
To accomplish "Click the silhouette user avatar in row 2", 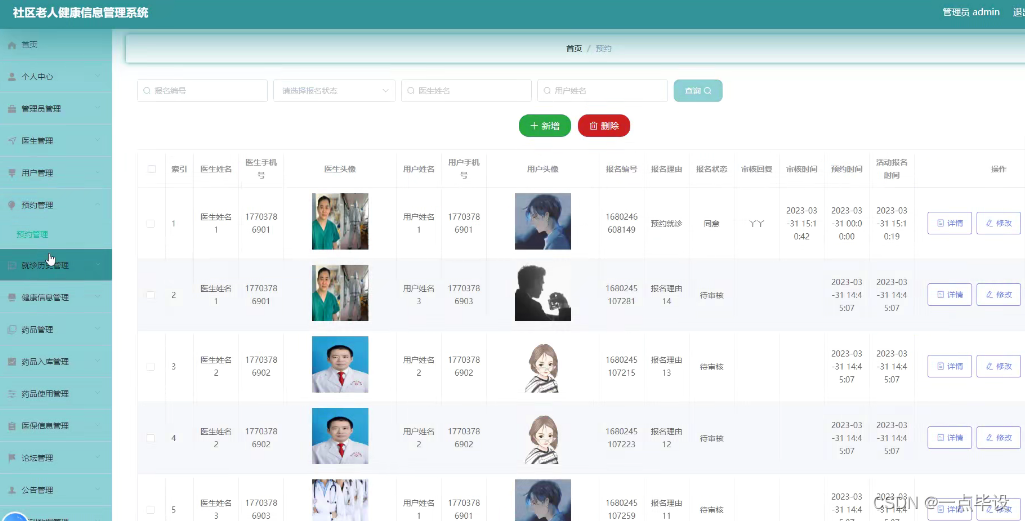I will tap(543, 293).
